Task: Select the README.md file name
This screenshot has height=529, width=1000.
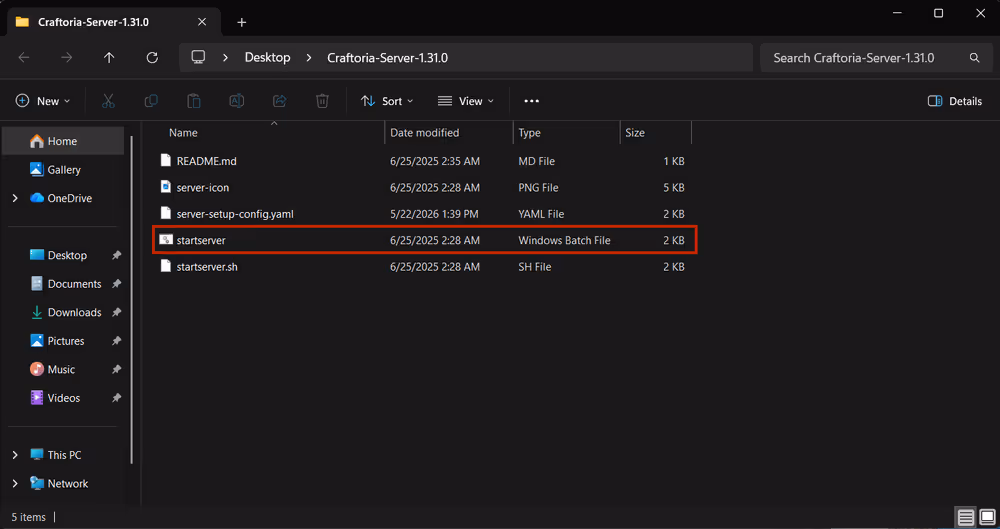Action: point(207,161)
